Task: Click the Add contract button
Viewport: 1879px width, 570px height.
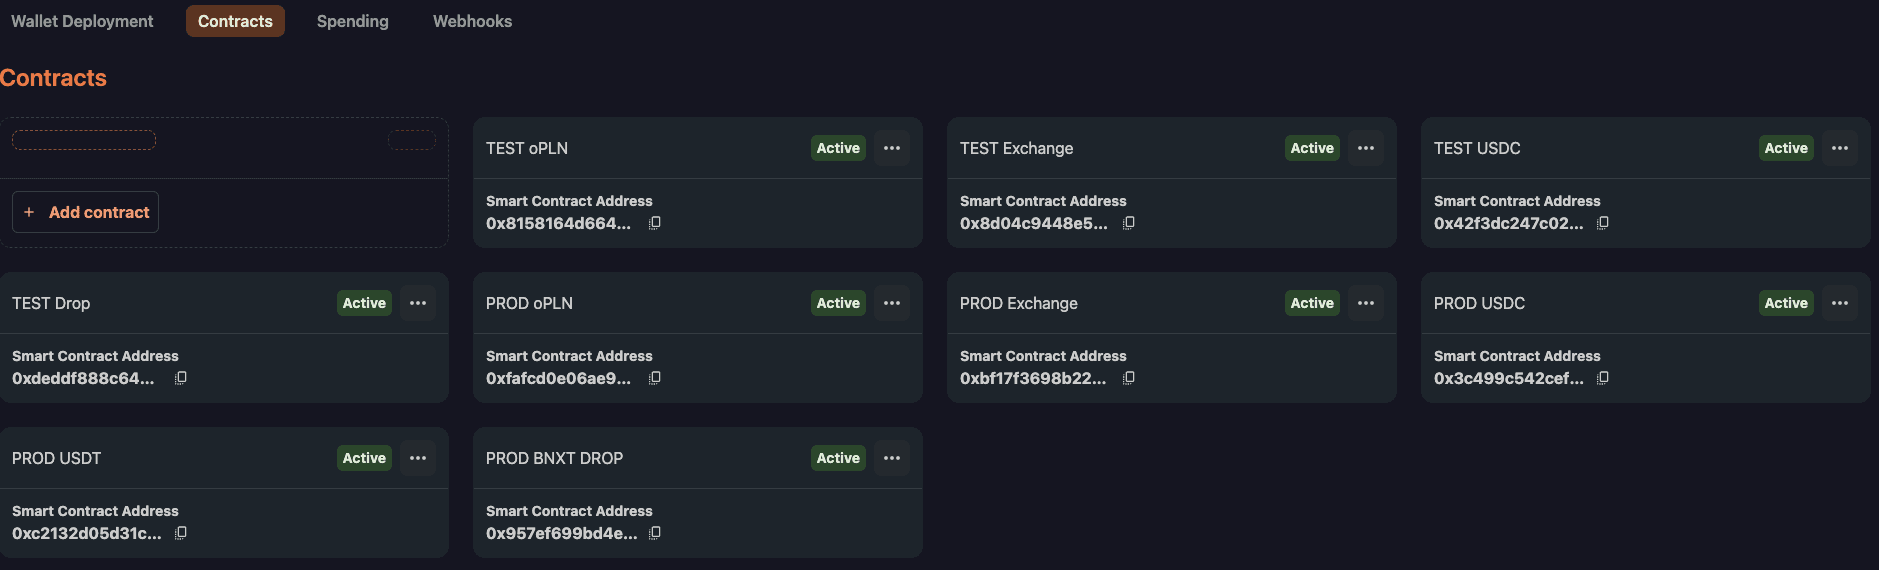Action: tap(86, 212)
